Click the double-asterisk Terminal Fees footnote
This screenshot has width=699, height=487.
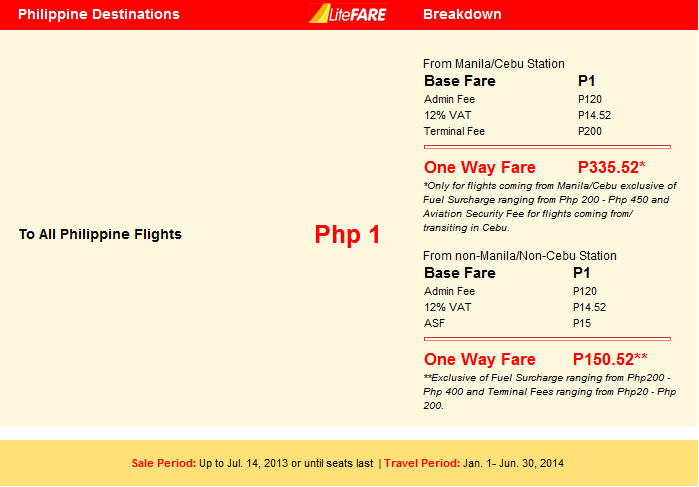[x=550, y=392]
